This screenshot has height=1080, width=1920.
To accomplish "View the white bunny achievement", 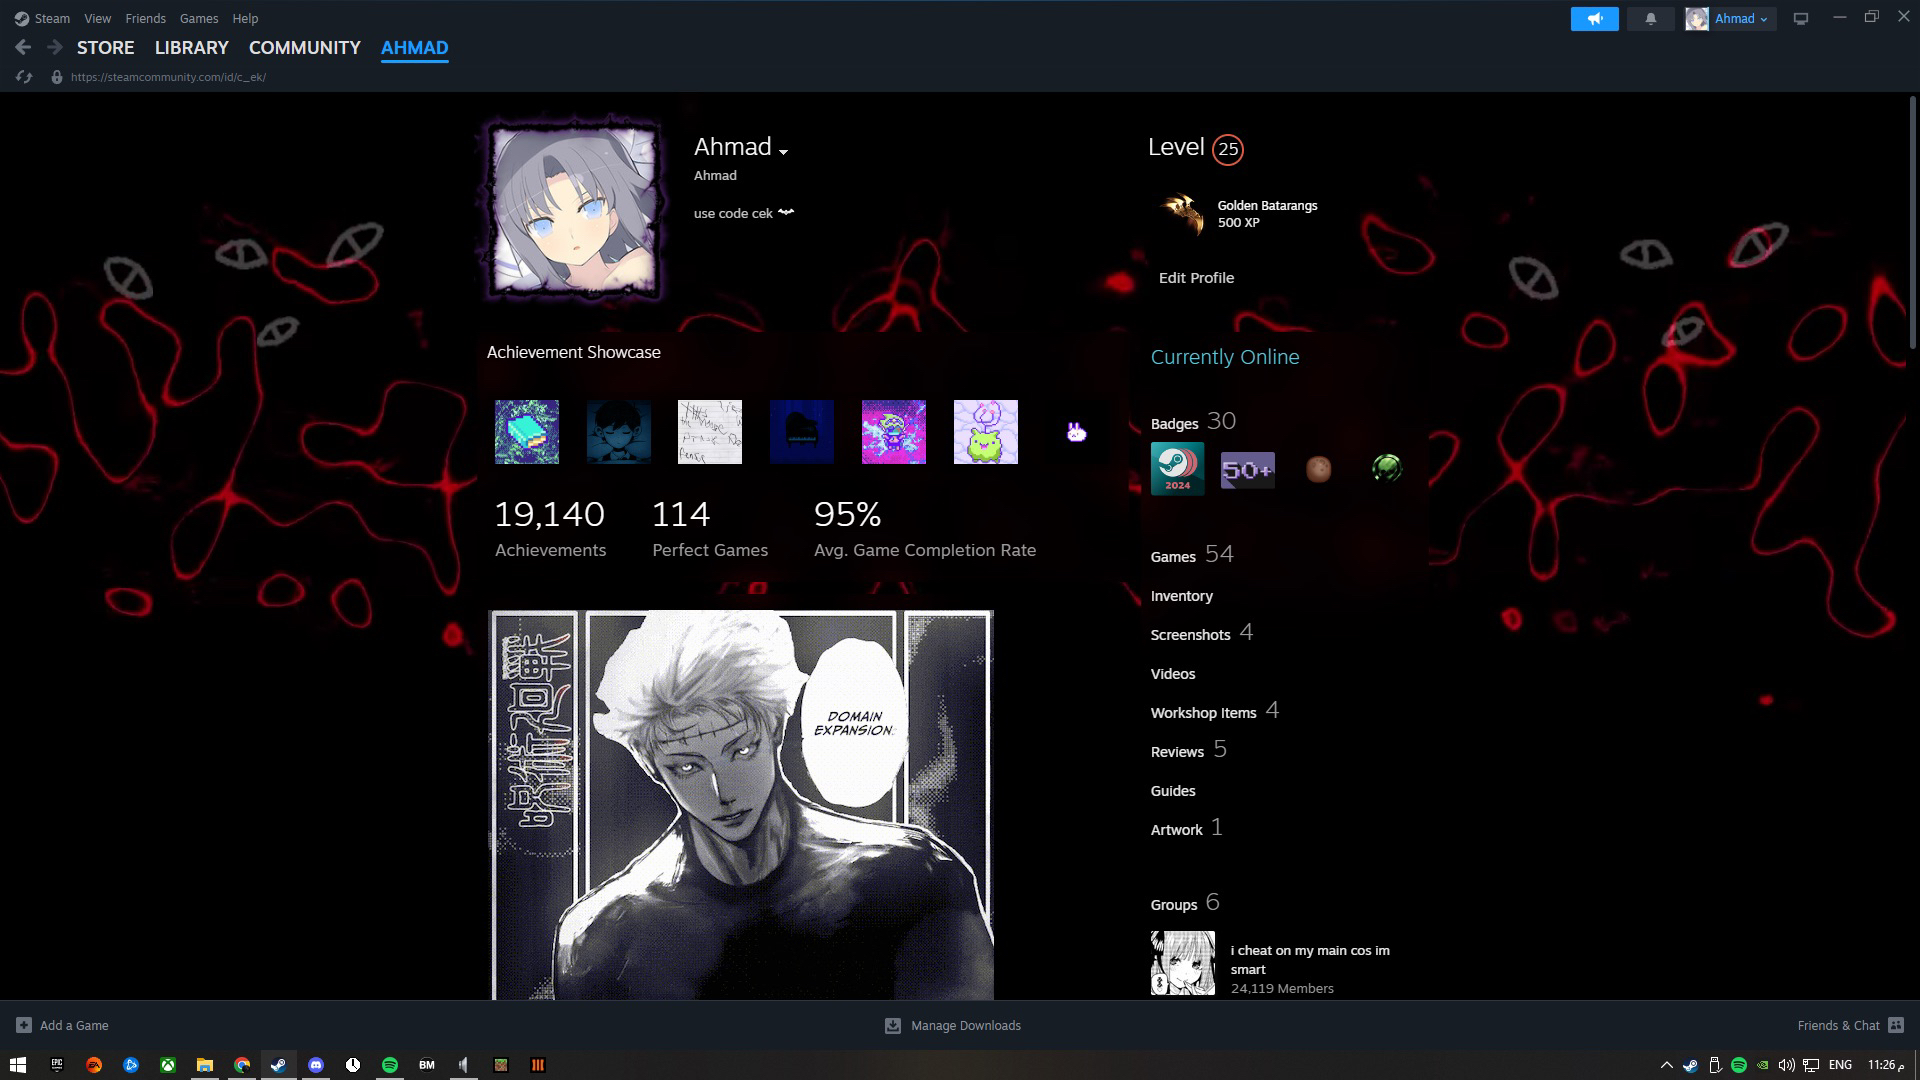I will tap(1076, 432).
